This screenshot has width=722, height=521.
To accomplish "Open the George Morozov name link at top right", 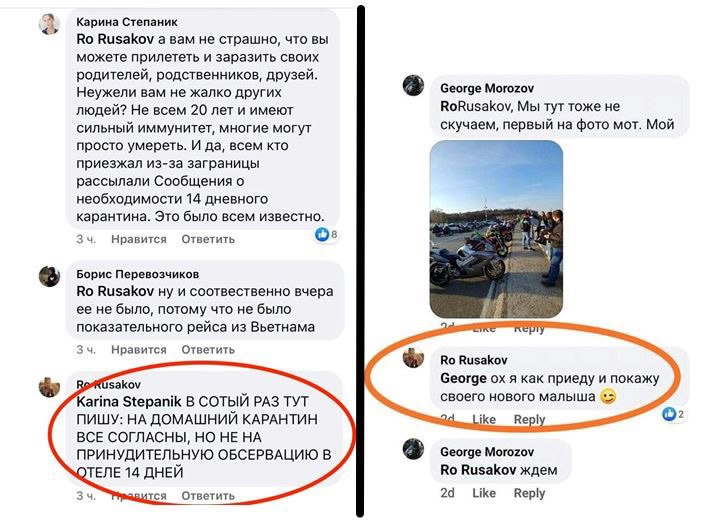I will point(487,88).
